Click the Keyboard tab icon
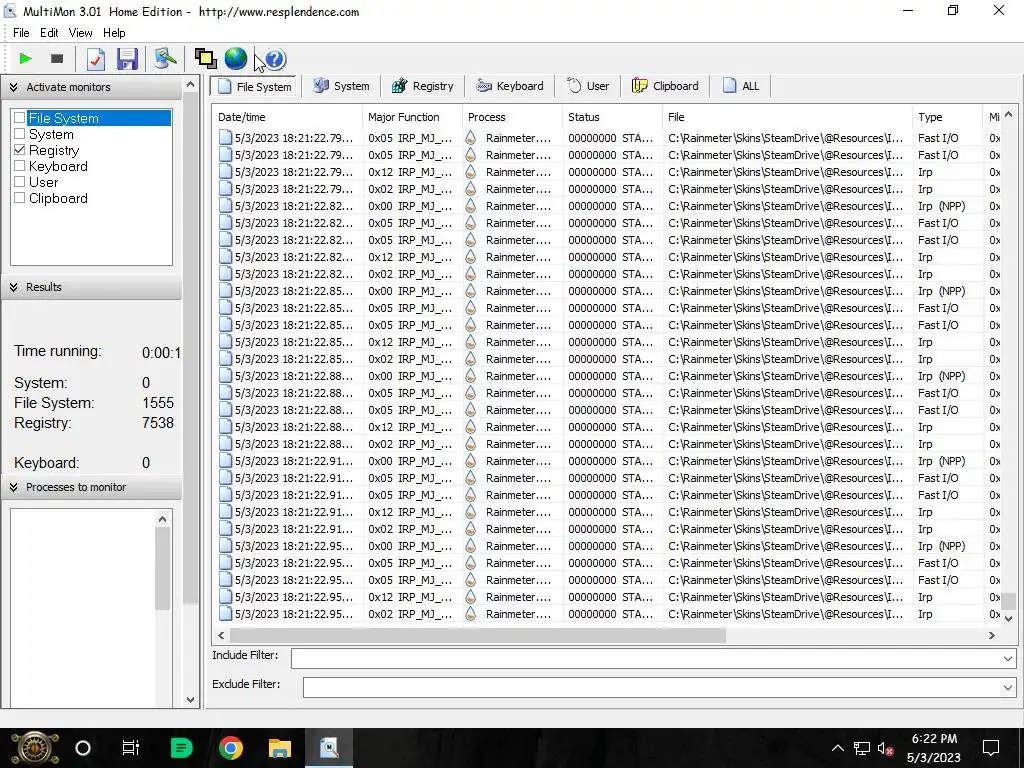1024x768 pixels. click(484, 86)
